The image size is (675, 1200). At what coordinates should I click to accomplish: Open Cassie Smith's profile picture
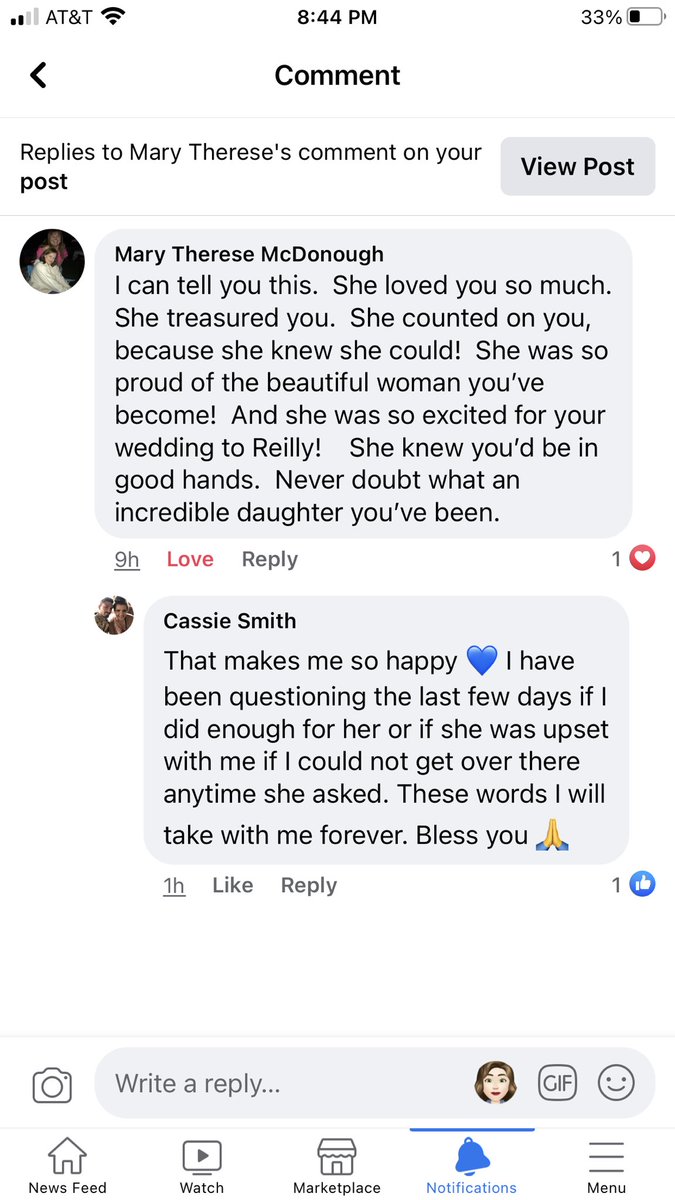114,615
